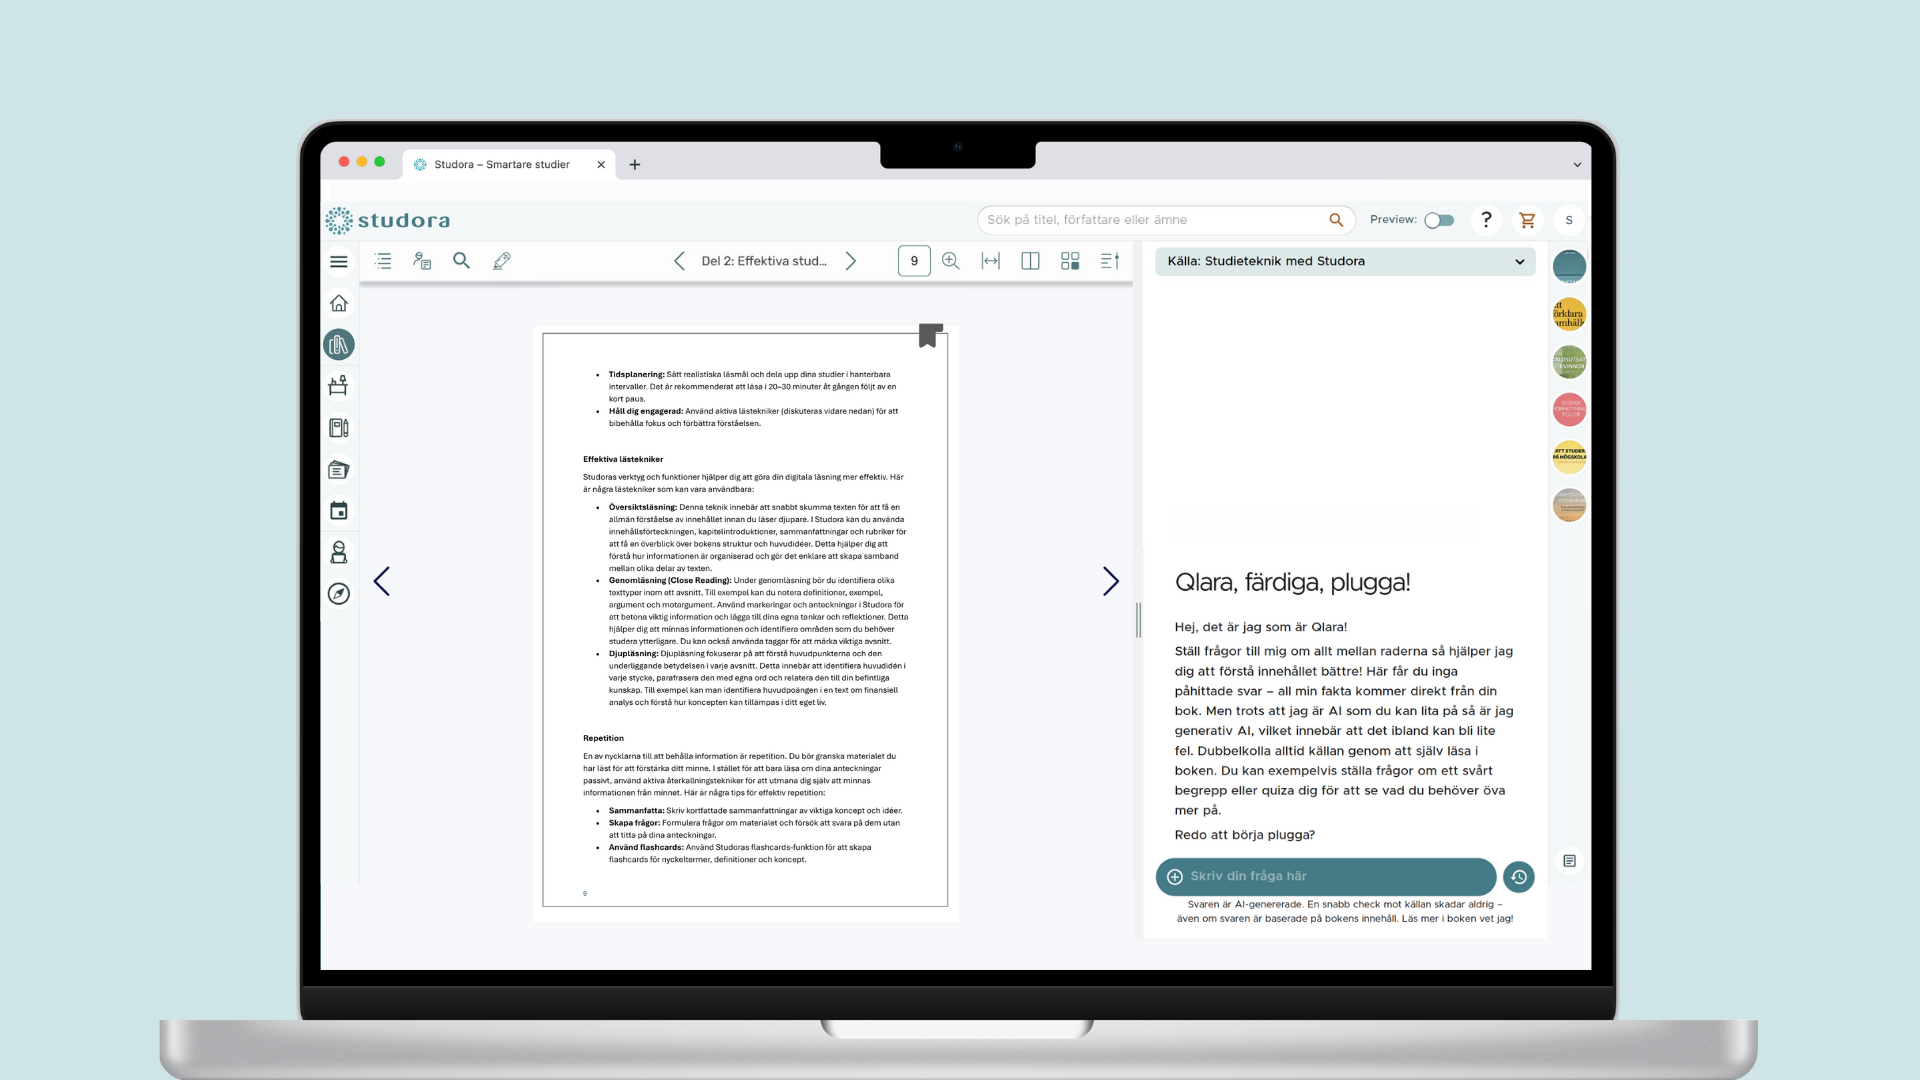
Task: Select the Studora – Smartare studier tab
Action: 502,165
